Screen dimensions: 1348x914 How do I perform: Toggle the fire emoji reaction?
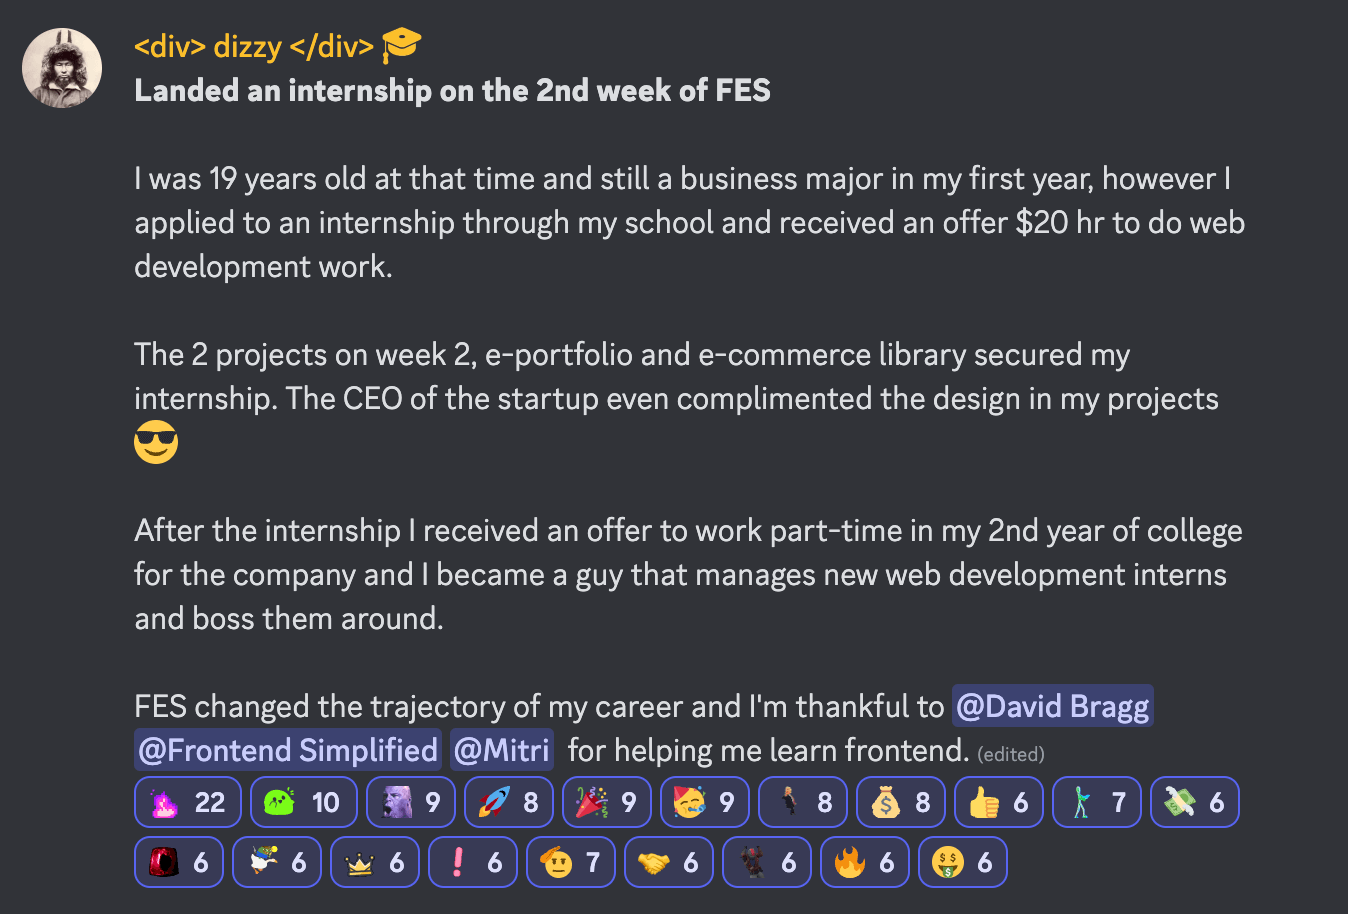point(865,861)
